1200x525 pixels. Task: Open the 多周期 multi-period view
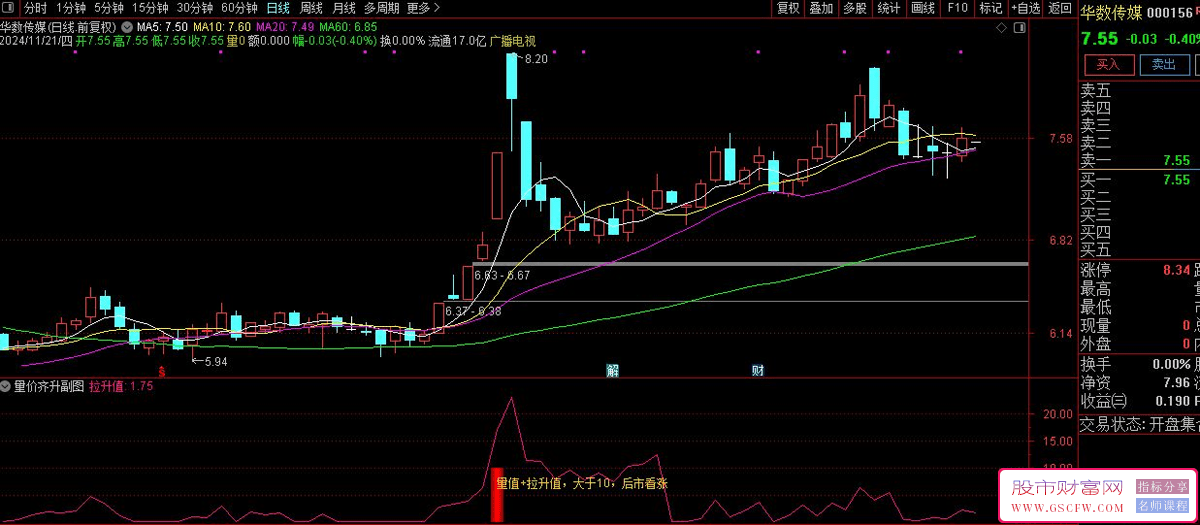382,8
